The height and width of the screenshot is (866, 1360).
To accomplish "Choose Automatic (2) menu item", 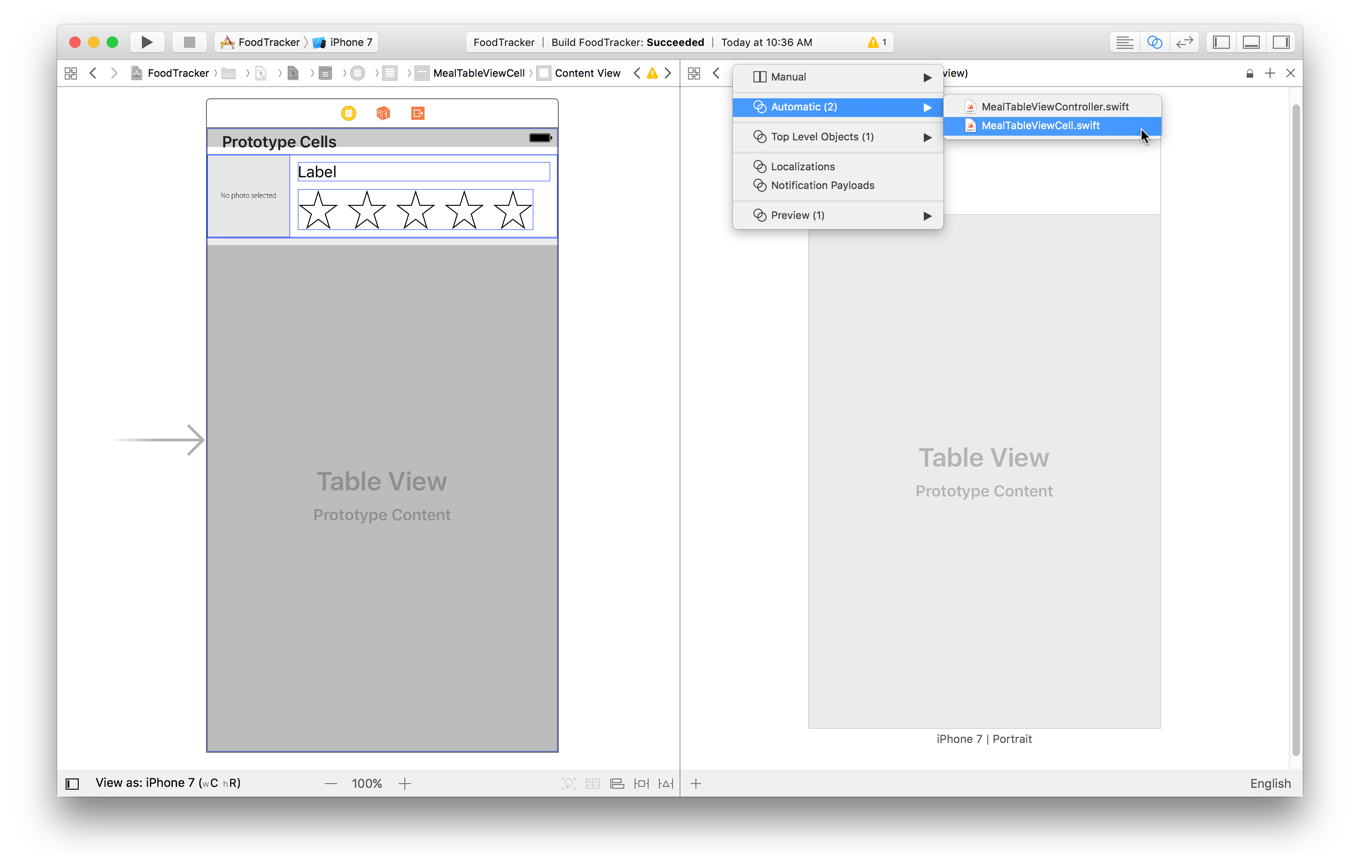I will (x=838, y=107).
